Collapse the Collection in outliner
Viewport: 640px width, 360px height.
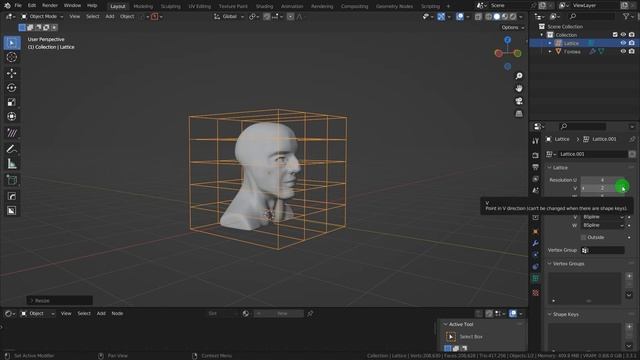click(542, 35)
